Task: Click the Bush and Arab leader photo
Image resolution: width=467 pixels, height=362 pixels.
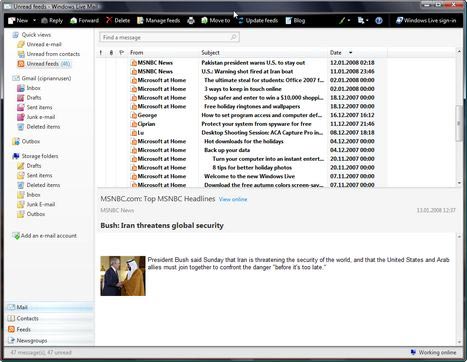Action: (x=123, y=276)
